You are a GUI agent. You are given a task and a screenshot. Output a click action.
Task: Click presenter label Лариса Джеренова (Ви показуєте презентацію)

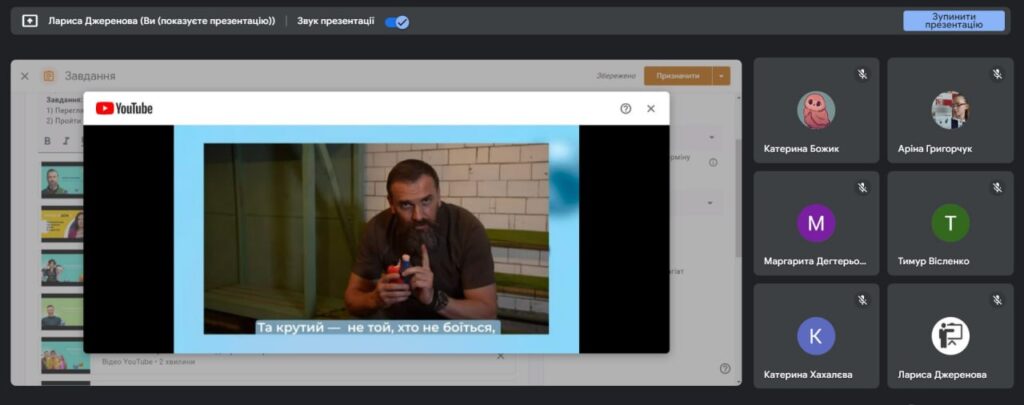coord(161,21)
